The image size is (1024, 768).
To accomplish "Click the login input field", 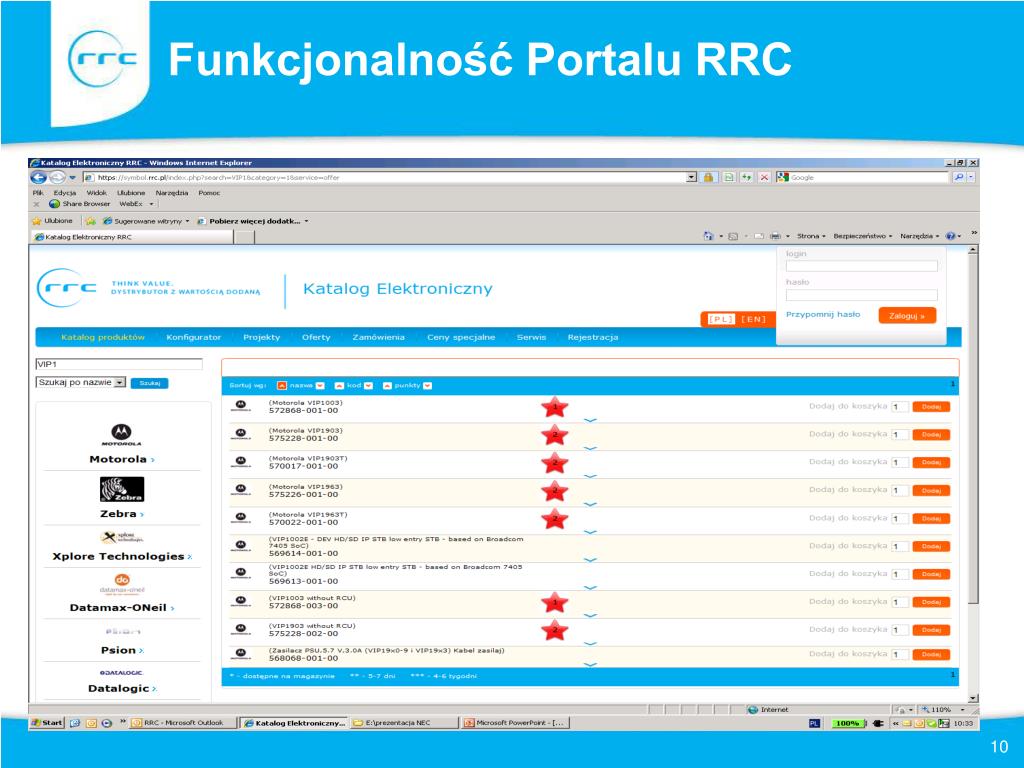I will [861, 266].
